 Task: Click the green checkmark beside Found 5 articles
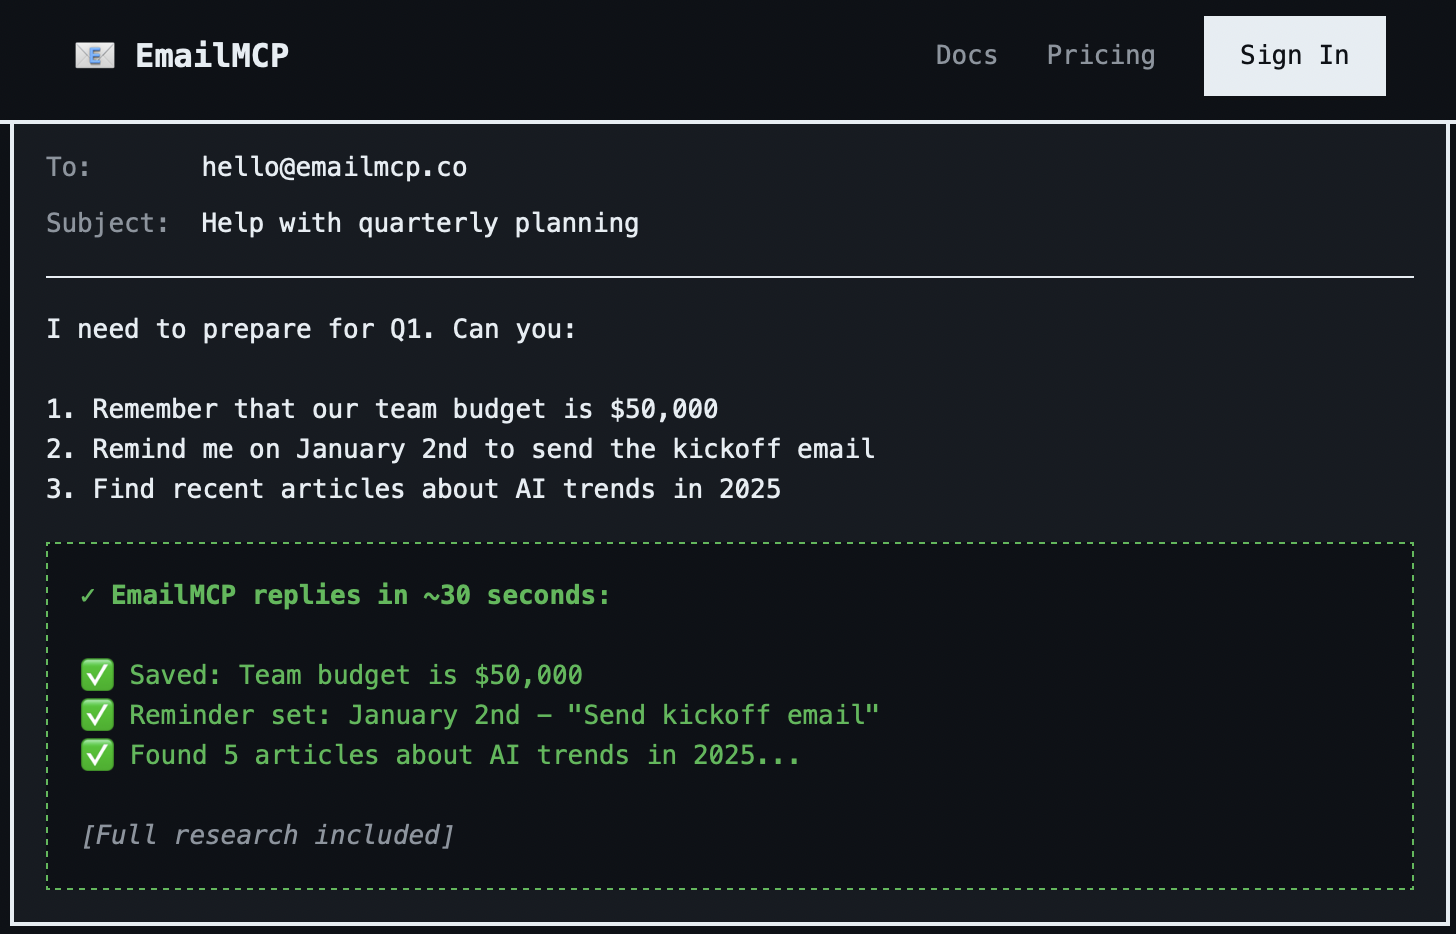point(97,755)
